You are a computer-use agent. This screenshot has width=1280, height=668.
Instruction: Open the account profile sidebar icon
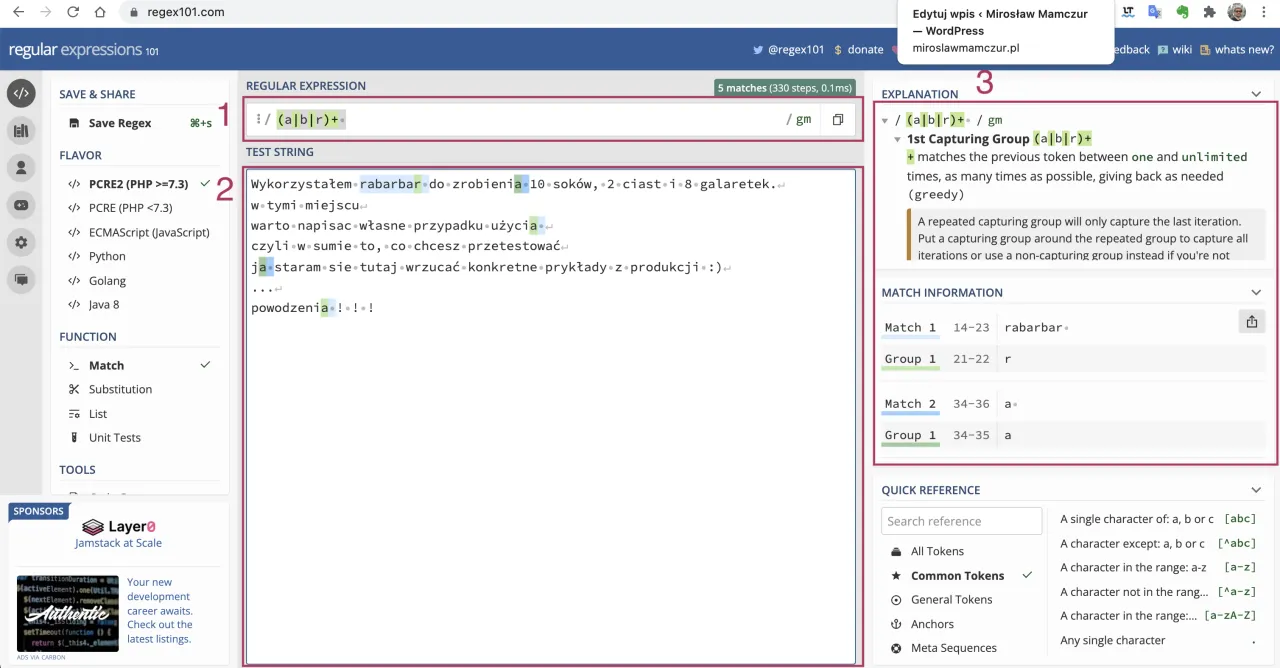(x=20, y=167)
